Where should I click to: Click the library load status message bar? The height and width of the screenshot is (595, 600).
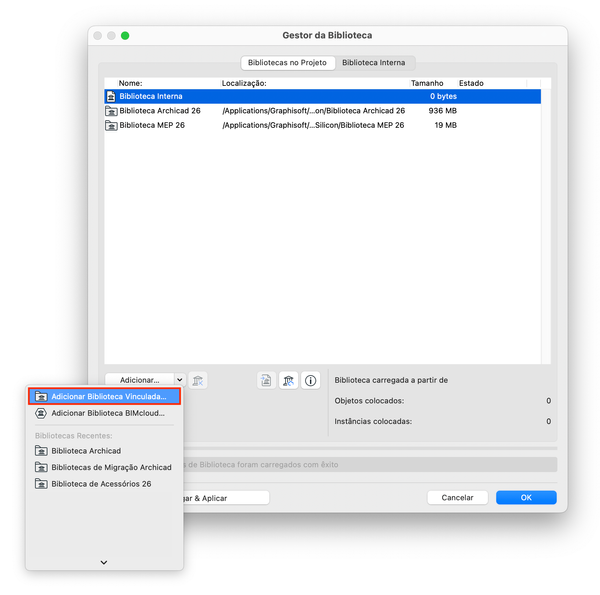(370, 465)
